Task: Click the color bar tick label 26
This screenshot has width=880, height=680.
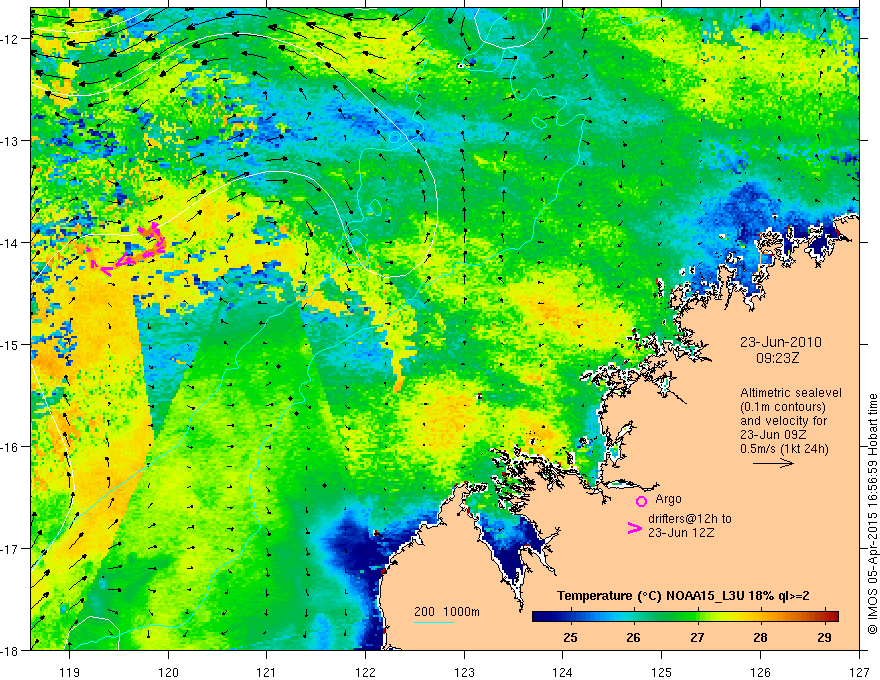Action: click(x=634, y=637)
